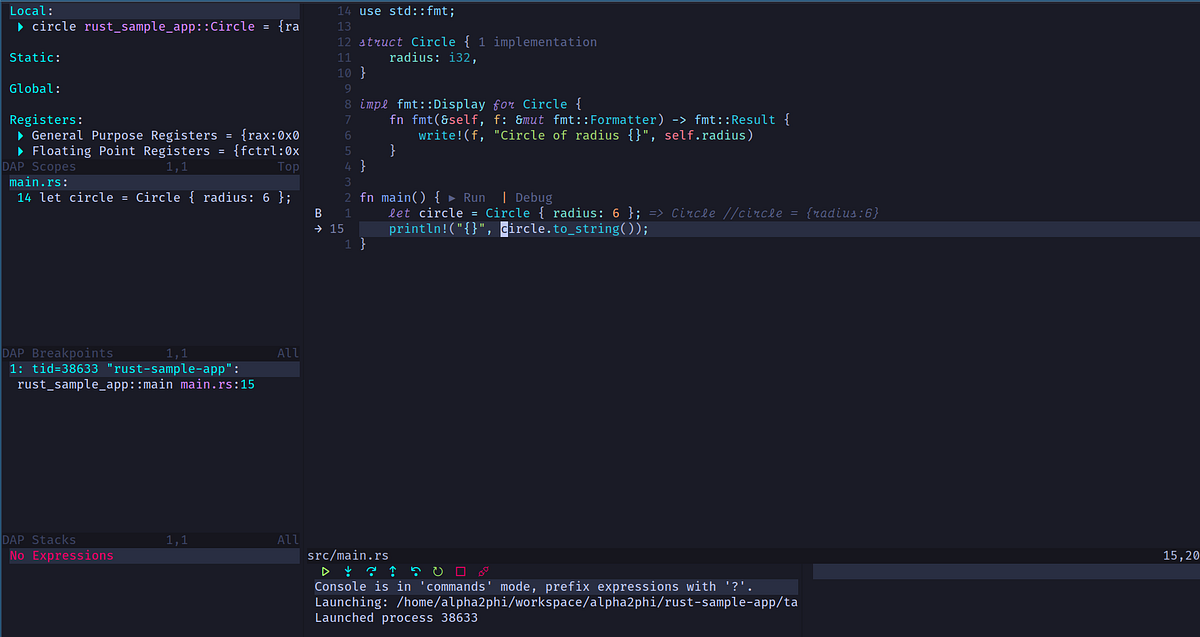Restart the session with circular arrow icon
The height and width of the screenshot is (637, 1200).
437,571
